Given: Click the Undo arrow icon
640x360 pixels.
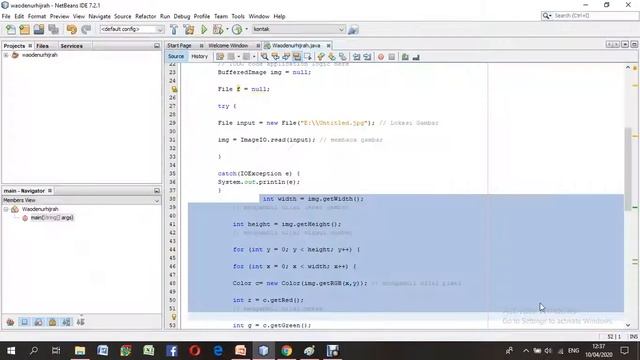Looking at the screenshot, I should tap(71, 29).
